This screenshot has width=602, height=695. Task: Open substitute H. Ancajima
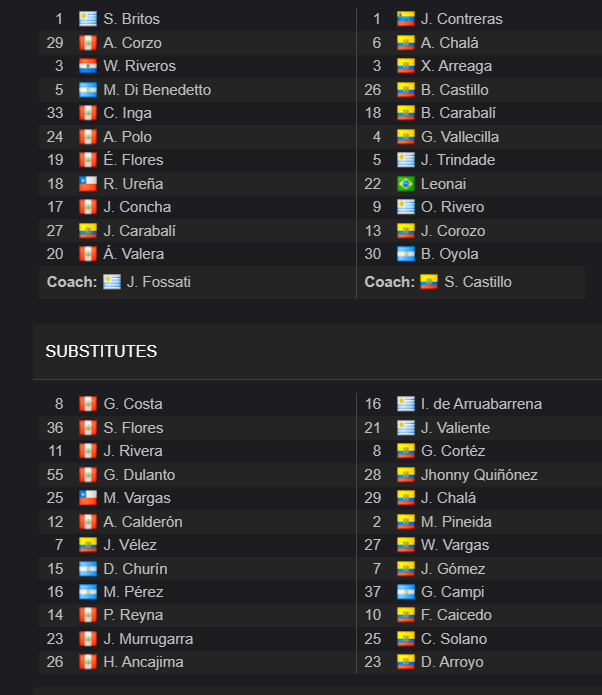tap(143, 662)
